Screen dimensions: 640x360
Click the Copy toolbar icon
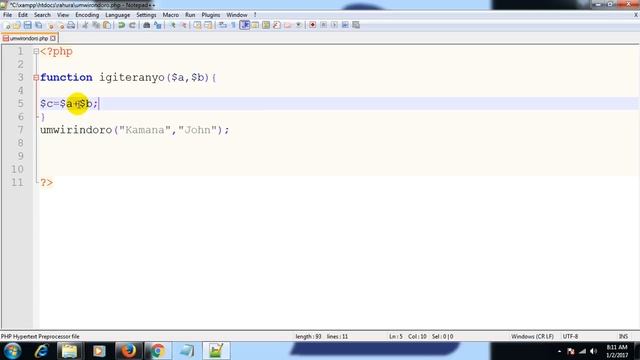(x=96, y=25)
